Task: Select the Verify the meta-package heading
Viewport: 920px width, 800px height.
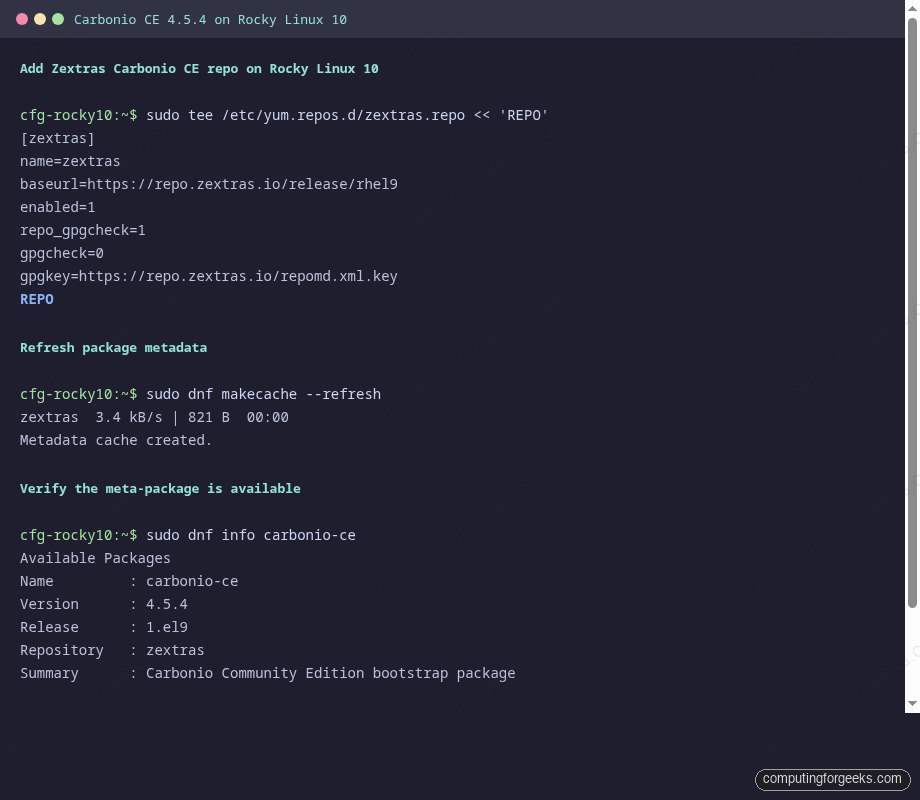Action: (160, 488)
